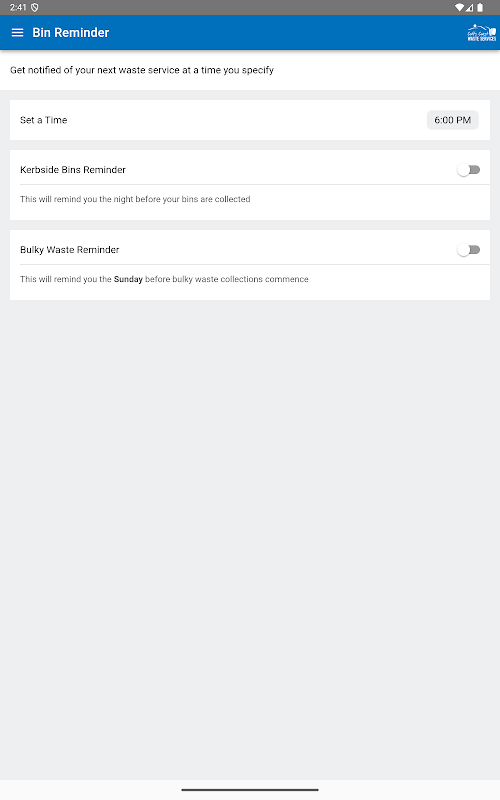Image resolution: width=500 pixels, height=800 pixels.
Task: Open the hamburger navigation menu
Action: click(x=17, y=33)
